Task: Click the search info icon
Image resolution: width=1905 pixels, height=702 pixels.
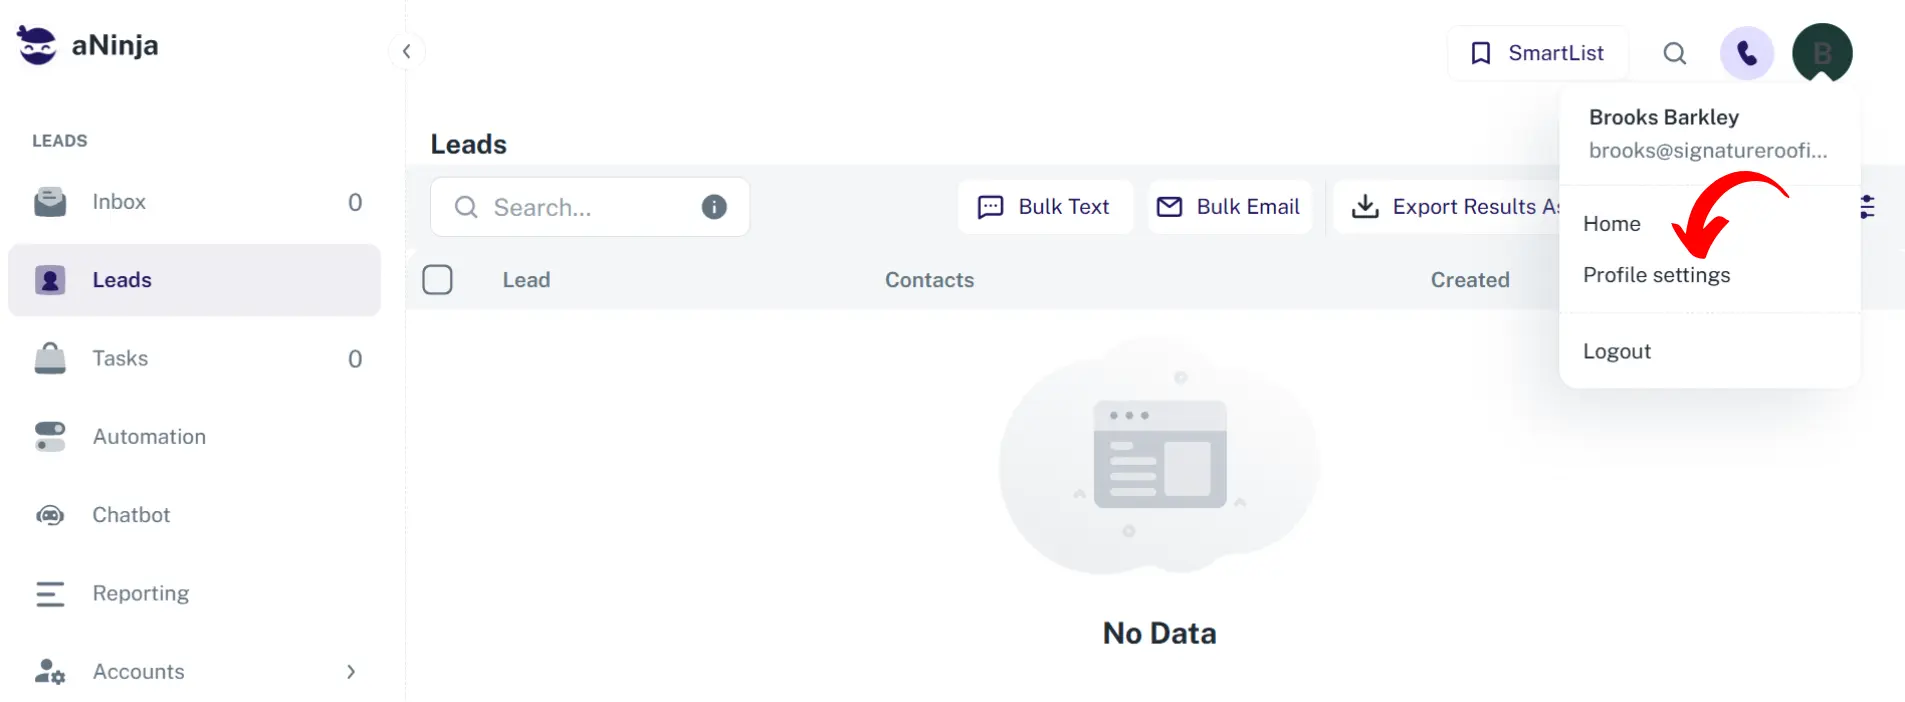Action: (x=714, y=207)
